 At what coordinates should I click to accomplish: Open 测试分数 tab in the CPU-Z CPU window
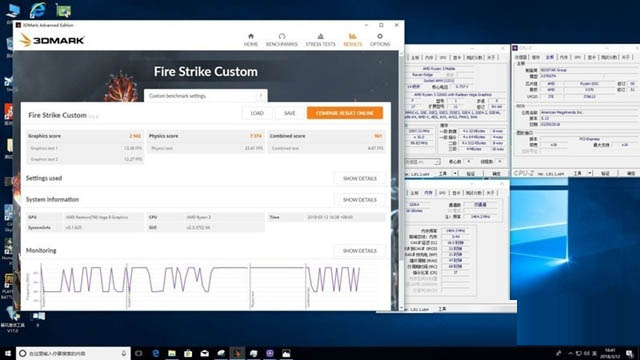(x=474, y=58)
